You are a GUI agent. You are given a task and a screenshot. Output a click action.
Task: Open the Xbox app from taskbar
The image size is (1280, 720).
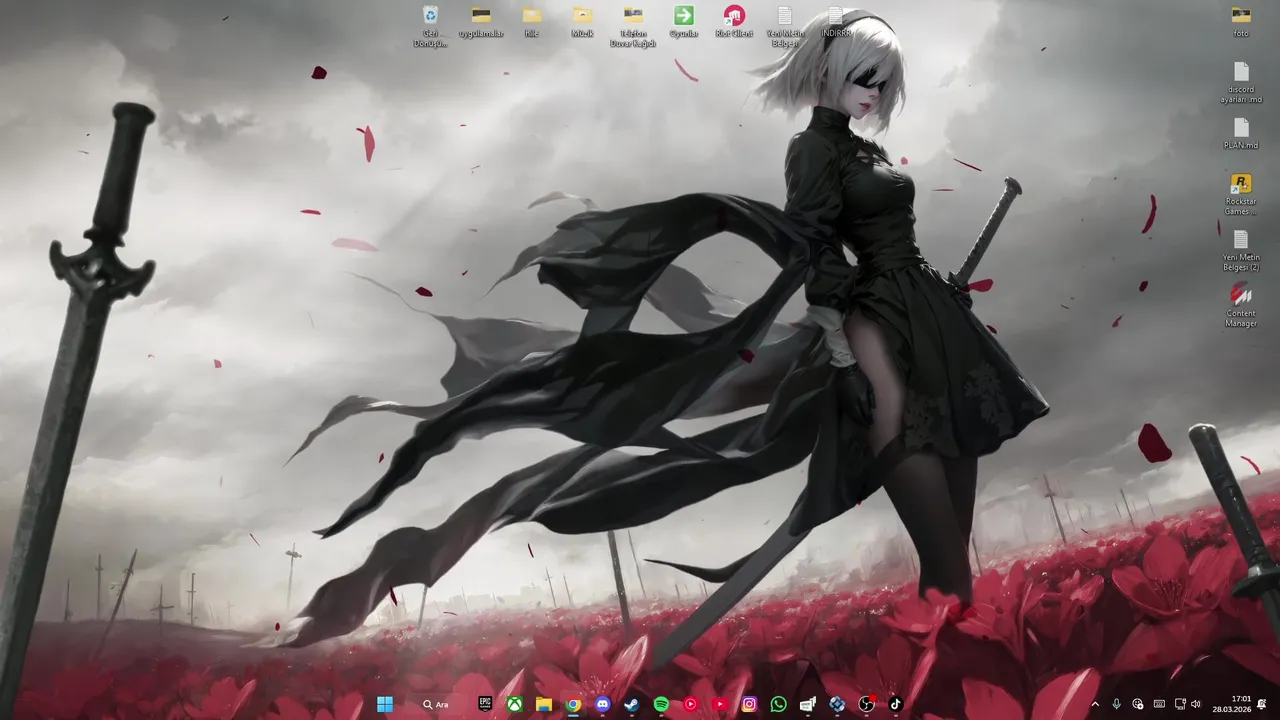tap(514, 704)
